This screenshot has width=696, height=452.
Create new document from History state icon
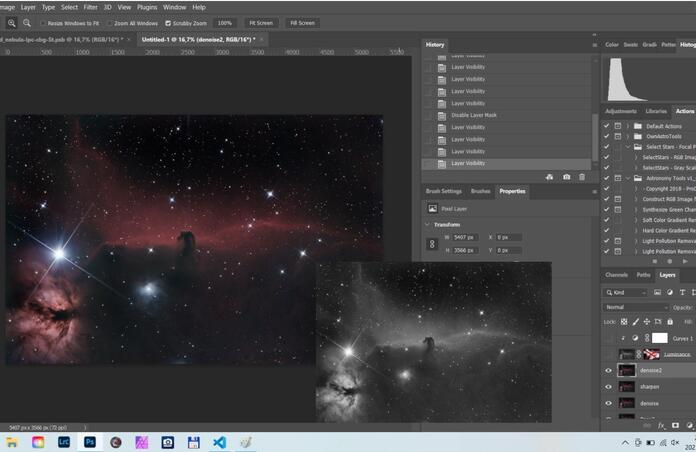(x=550, y=177)
